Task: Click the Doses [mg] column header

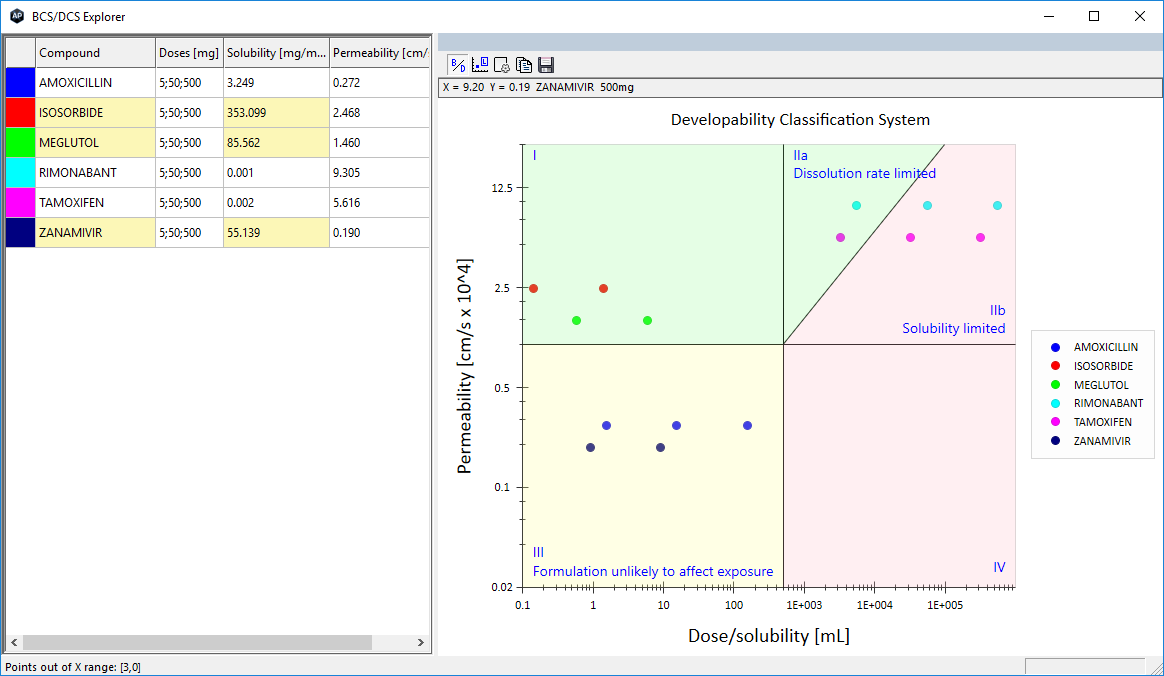Action: coord(189,53)
